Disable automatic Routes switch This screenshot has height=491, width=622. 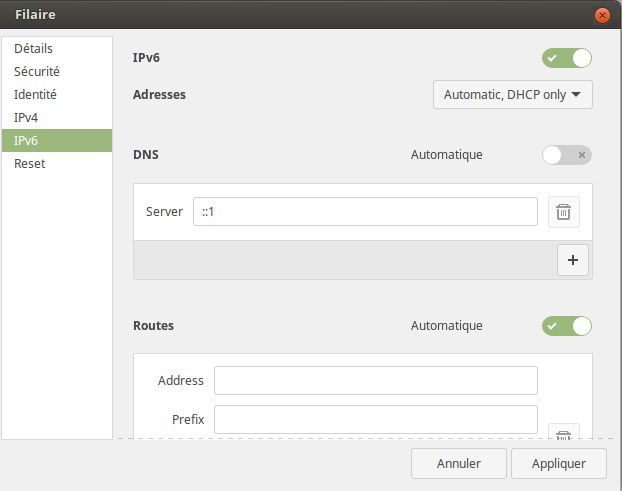click(567, 326)
